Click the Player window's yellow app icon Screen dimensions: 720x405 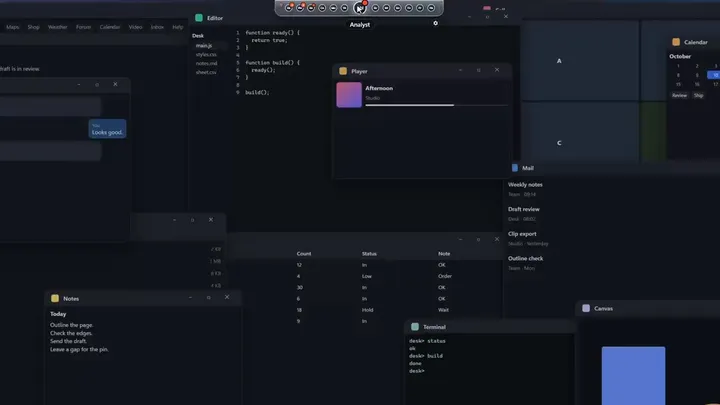pos(343,71)
